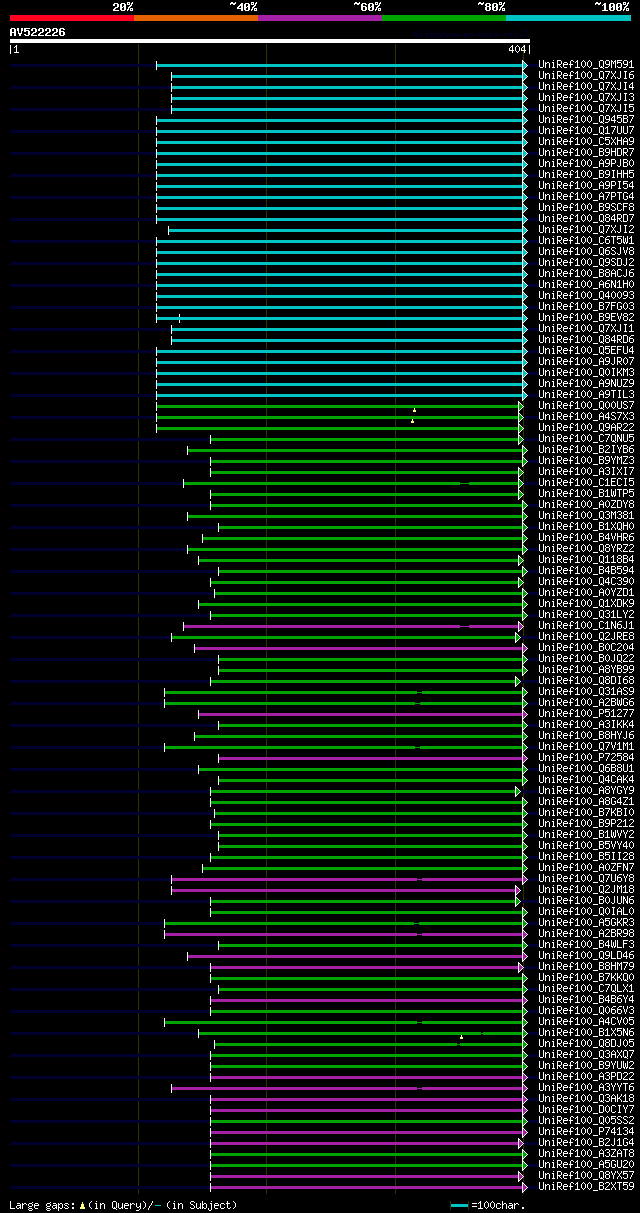Select the UniRef100_D0CIY7 label
Viewport: 640px width, 1213px height.
point(586,1110)
